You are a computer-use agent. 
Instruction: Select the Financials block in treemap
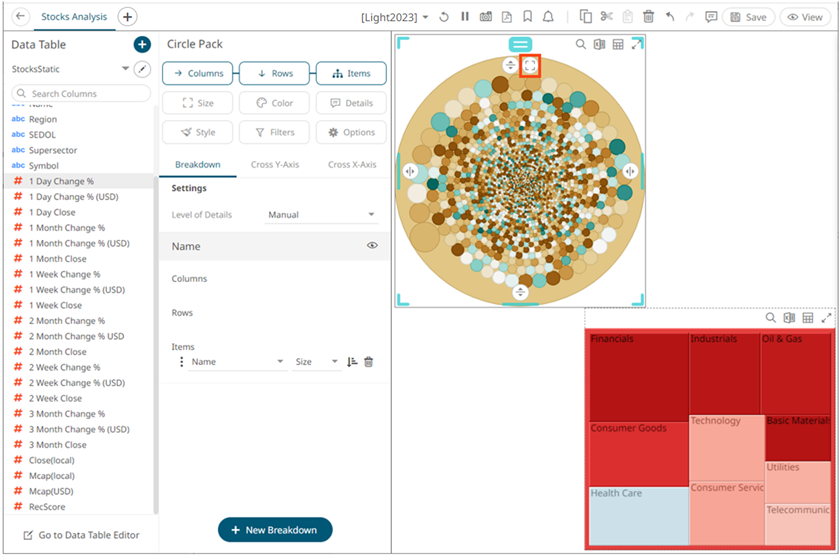click(637, 376)
